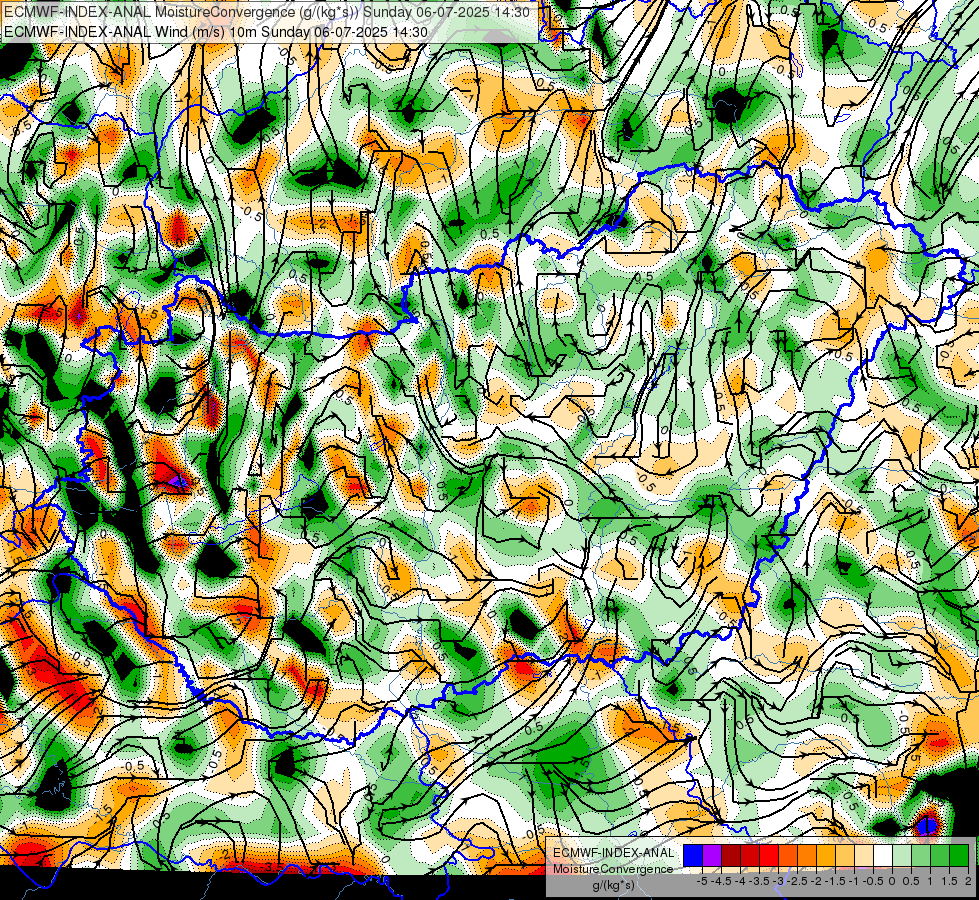979x900 pixels.
Task: Click the g/(kg*s) unit label in legend
Action: pyautogui.click(x=613, y=885)
